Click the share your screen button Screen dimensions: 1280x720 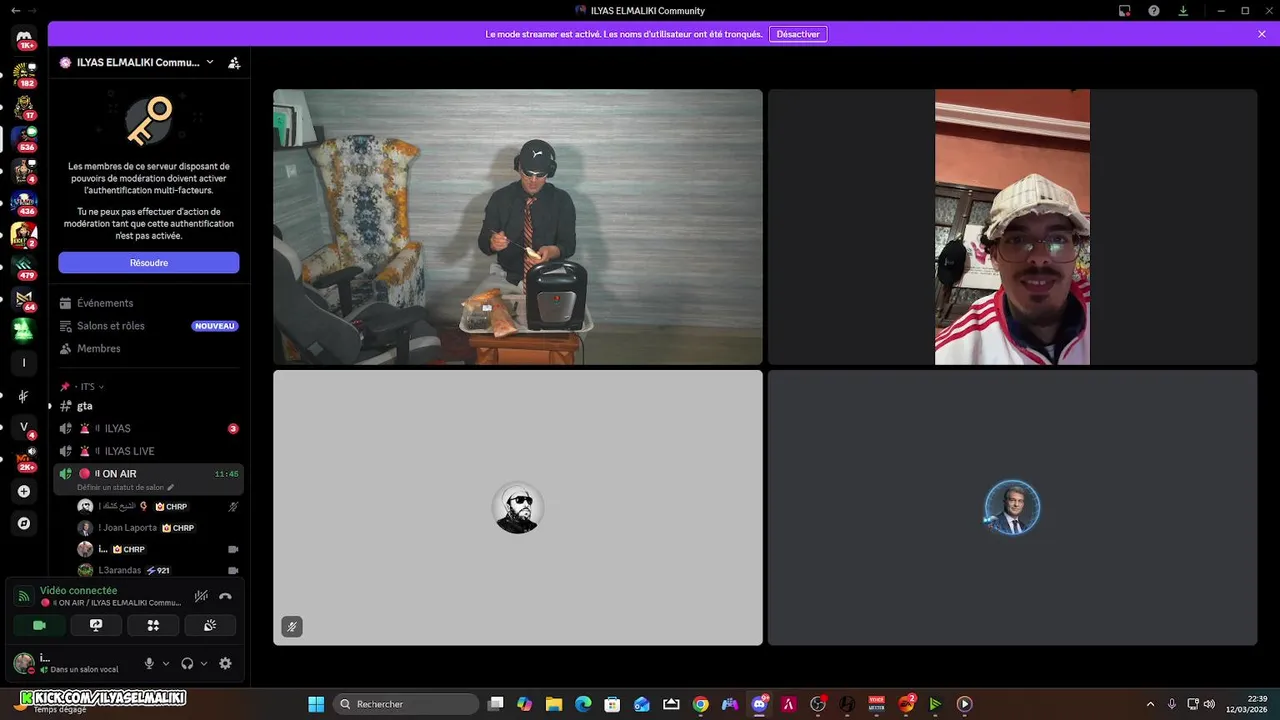point(96,625)
